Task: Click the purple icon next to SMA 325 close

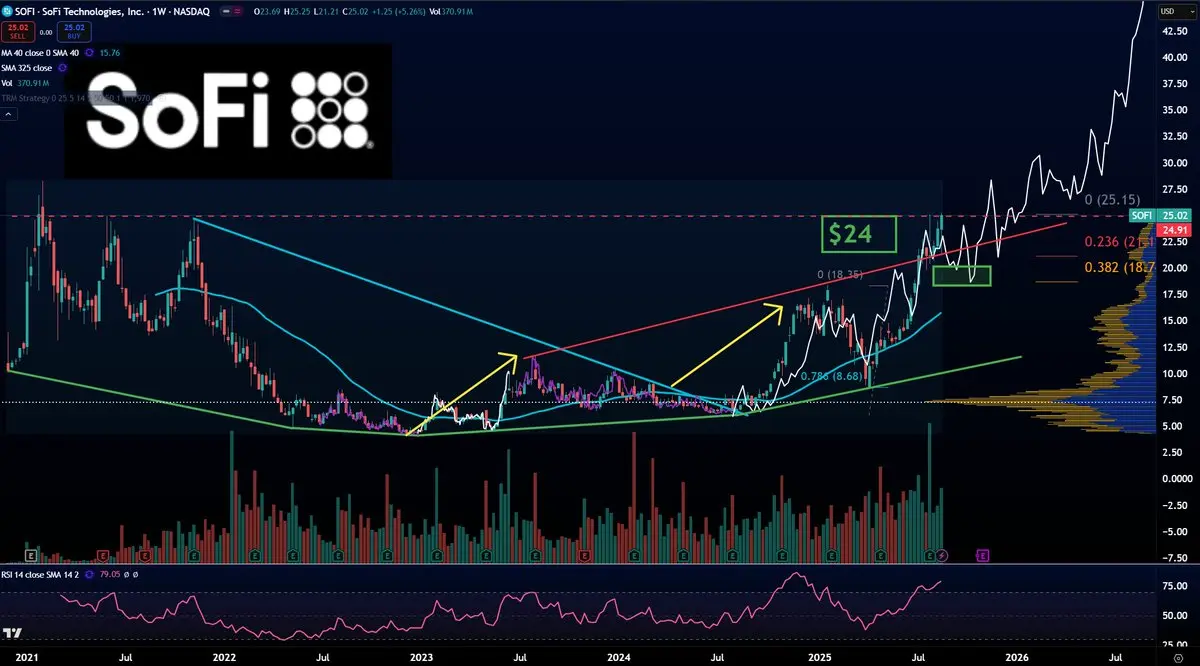Action: tap(62, 68)
